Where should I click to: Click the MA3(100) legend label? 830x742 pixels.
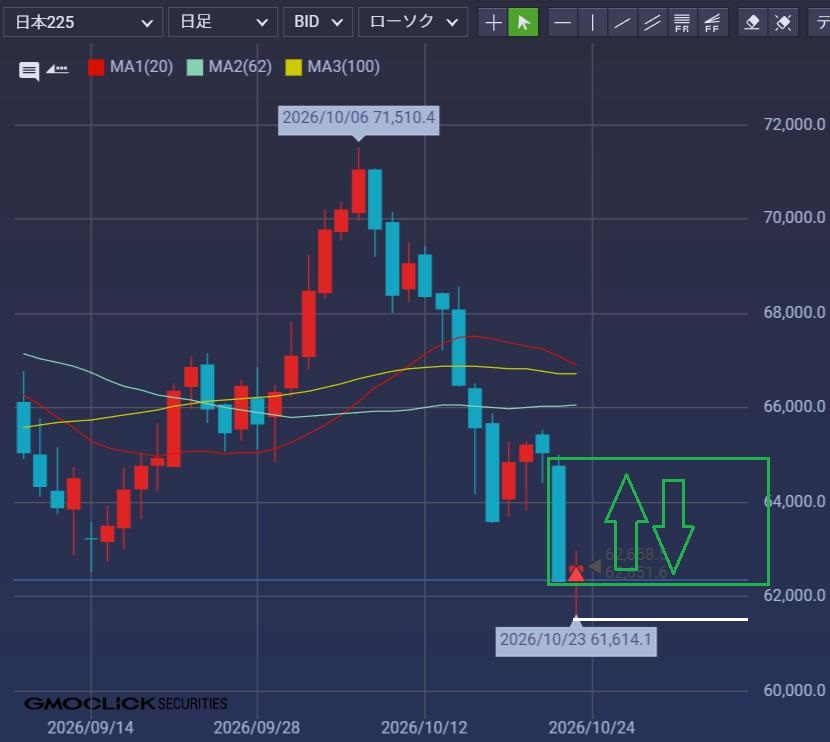pyautogui.click(x=344, y=67)
